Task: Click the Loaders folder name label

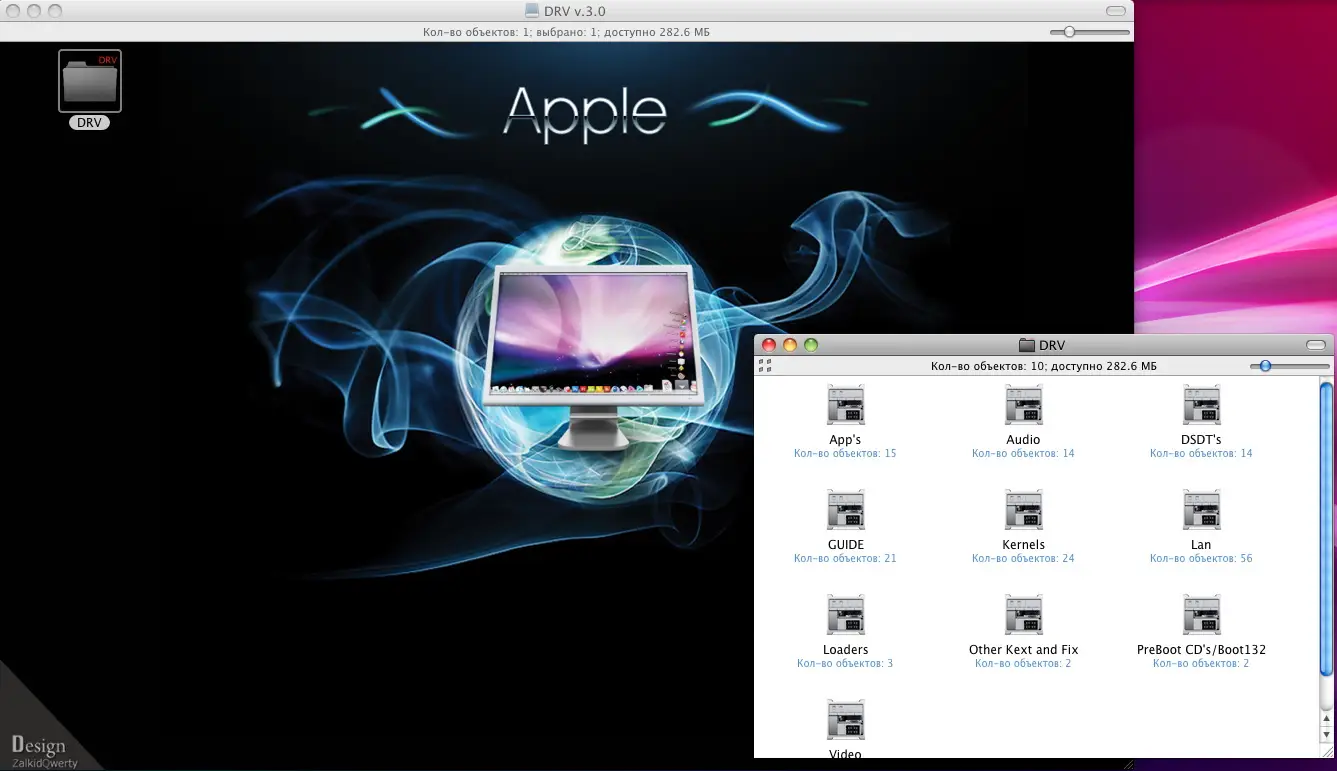Action: click(845, 650)
